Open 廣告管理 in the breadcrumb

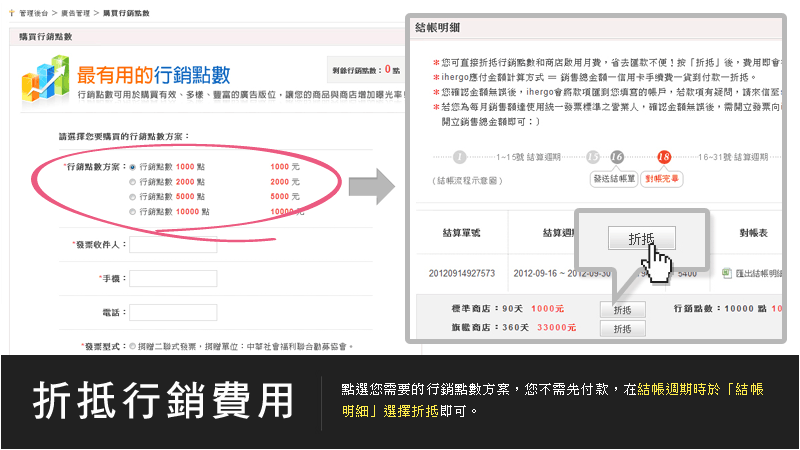click(74, 12)
